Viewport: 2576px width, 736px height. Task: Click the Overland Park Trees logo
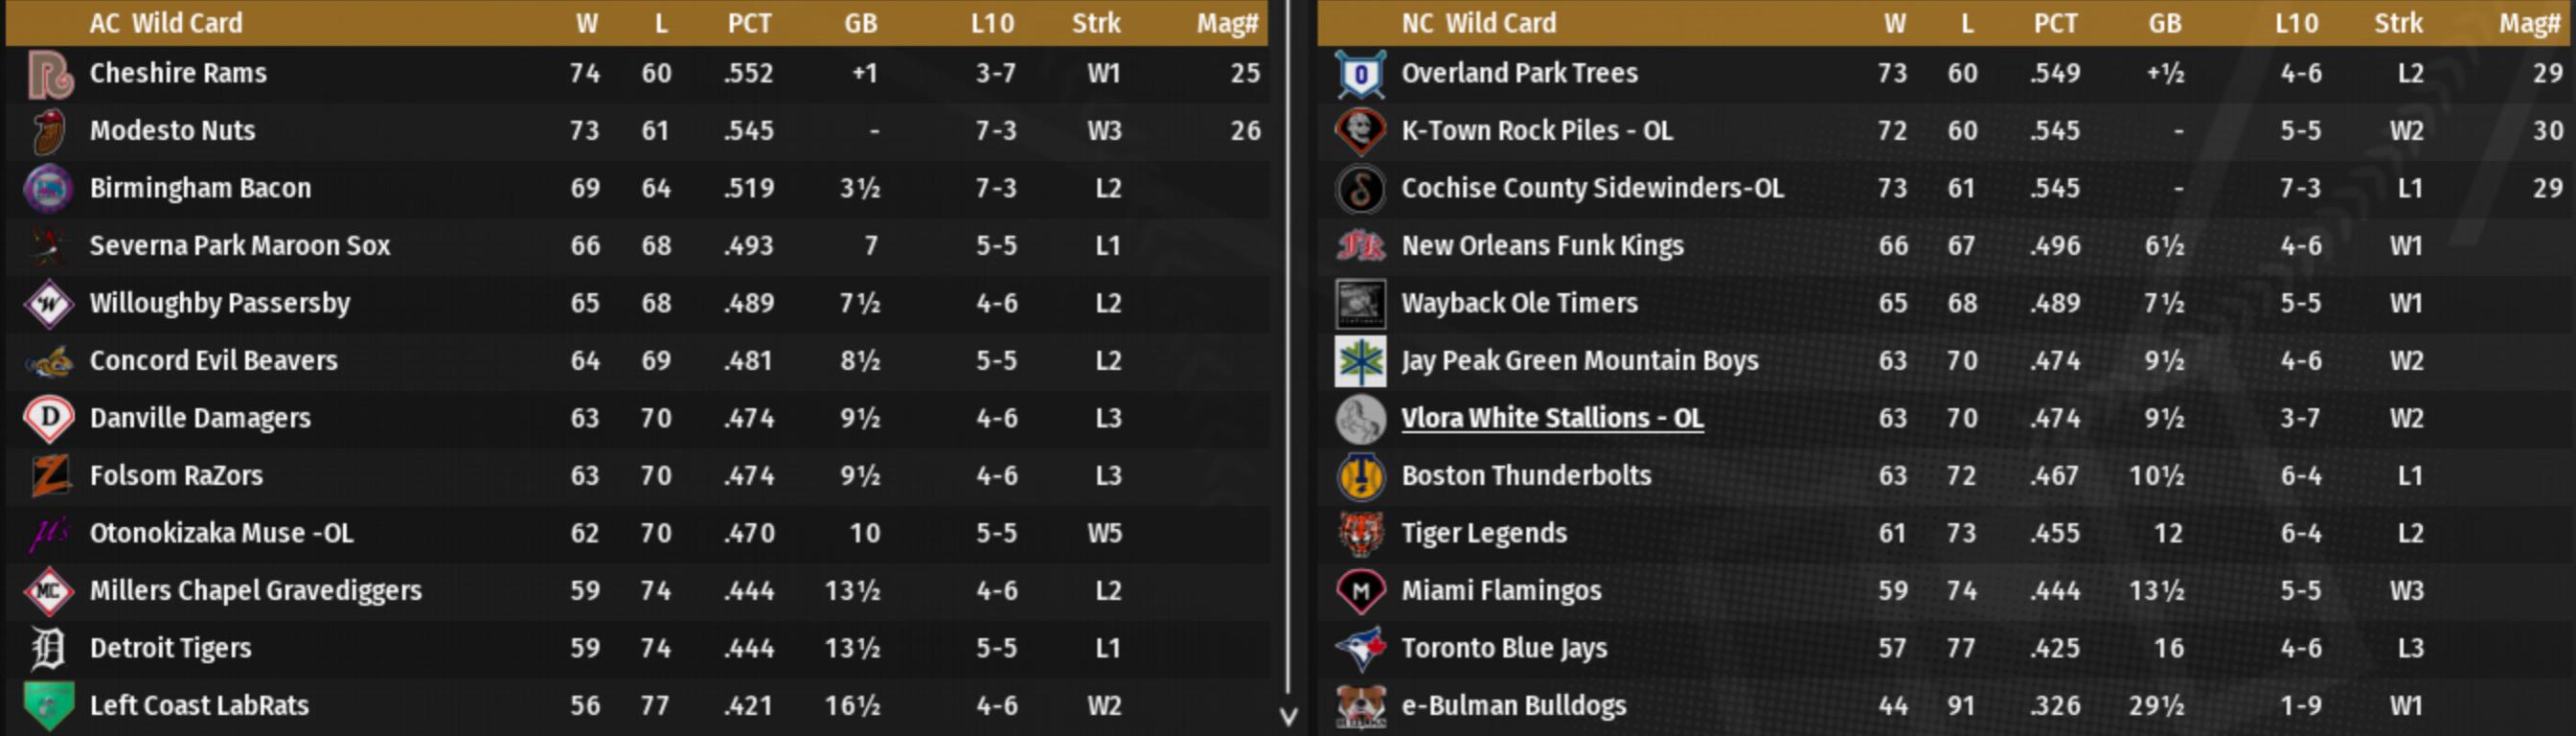tap(1360, 74)
